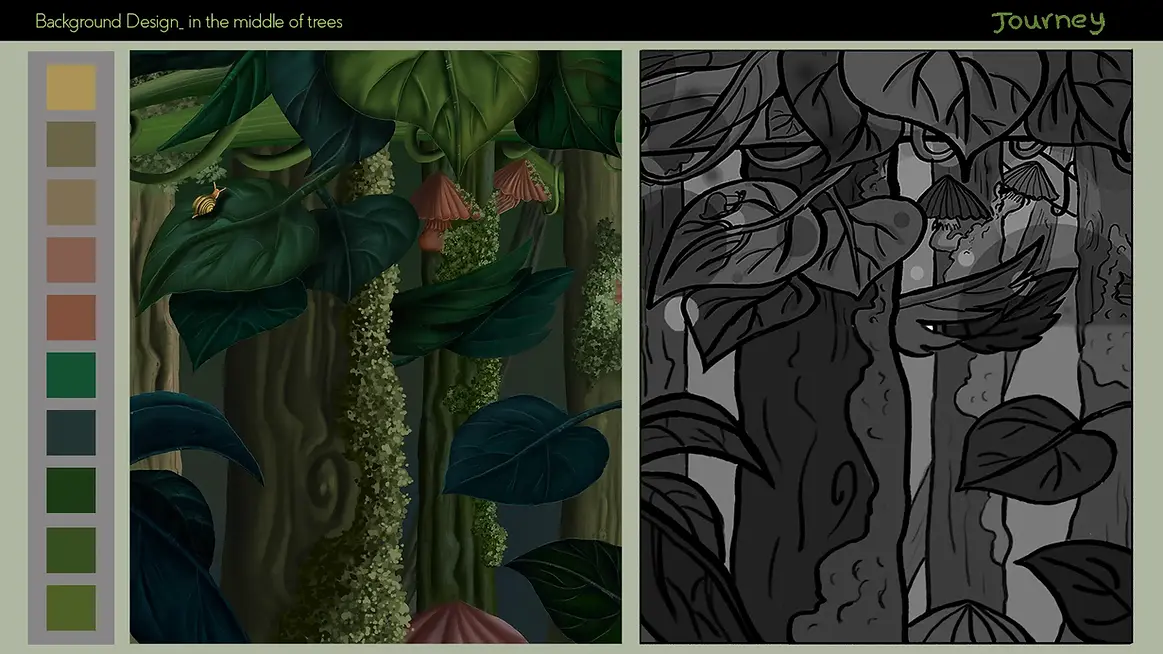Image resolution: width=1163 pixels, height=654 pixels.
Task: Choose the bright emerald green swatch
Action: click(x=71, y=375)
